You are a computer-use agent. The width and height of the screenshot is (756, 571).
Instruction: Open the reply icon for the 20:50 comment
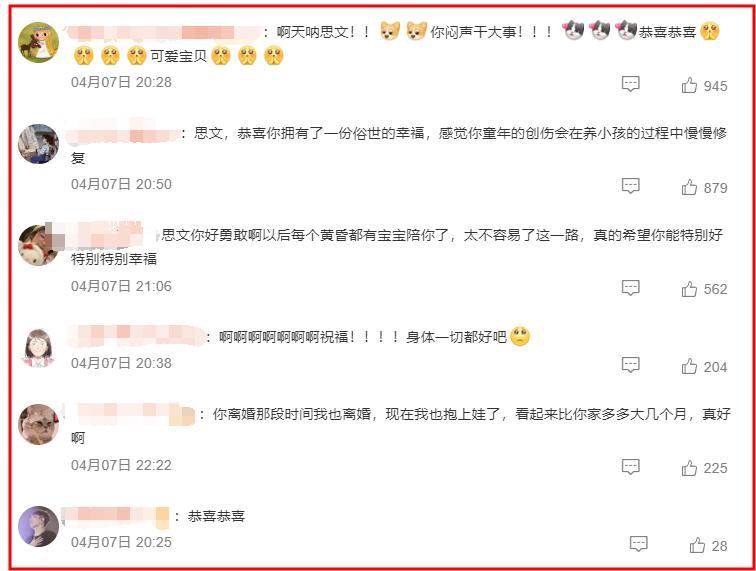[x=630, y=186]
